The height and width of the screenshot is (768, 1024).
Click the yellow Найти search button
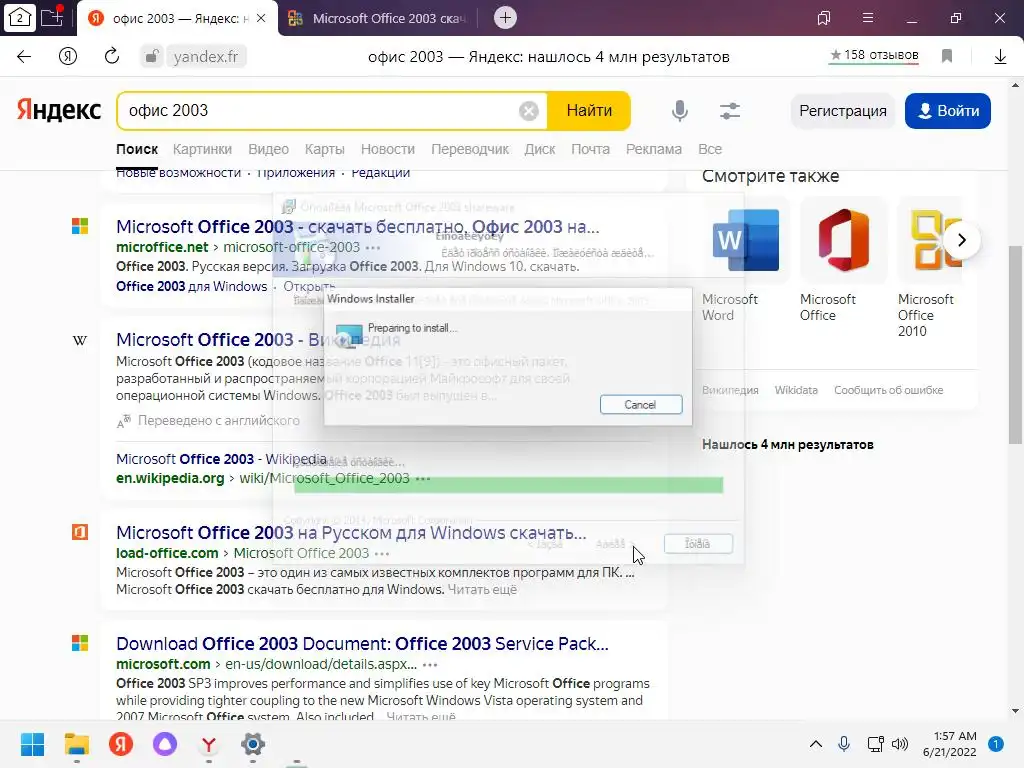[589, 111]
